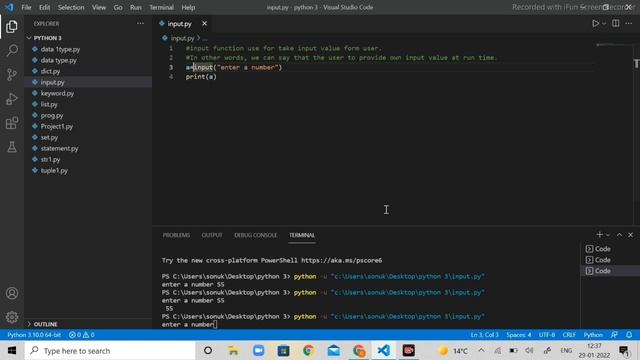Open the Selection menu
This screenshot has width=640, height=360.
pyautogui.click(x=71, y=7)
